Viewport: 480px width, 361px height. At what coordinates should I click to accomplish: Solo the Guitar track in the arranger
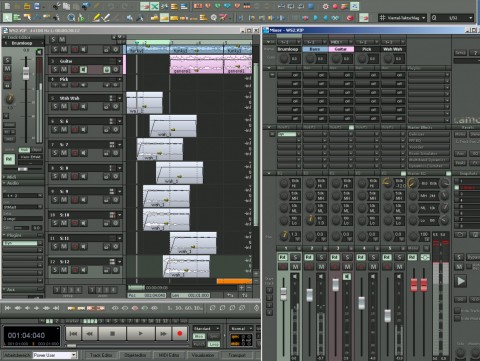pyautogui.click(x=55, y=69)
